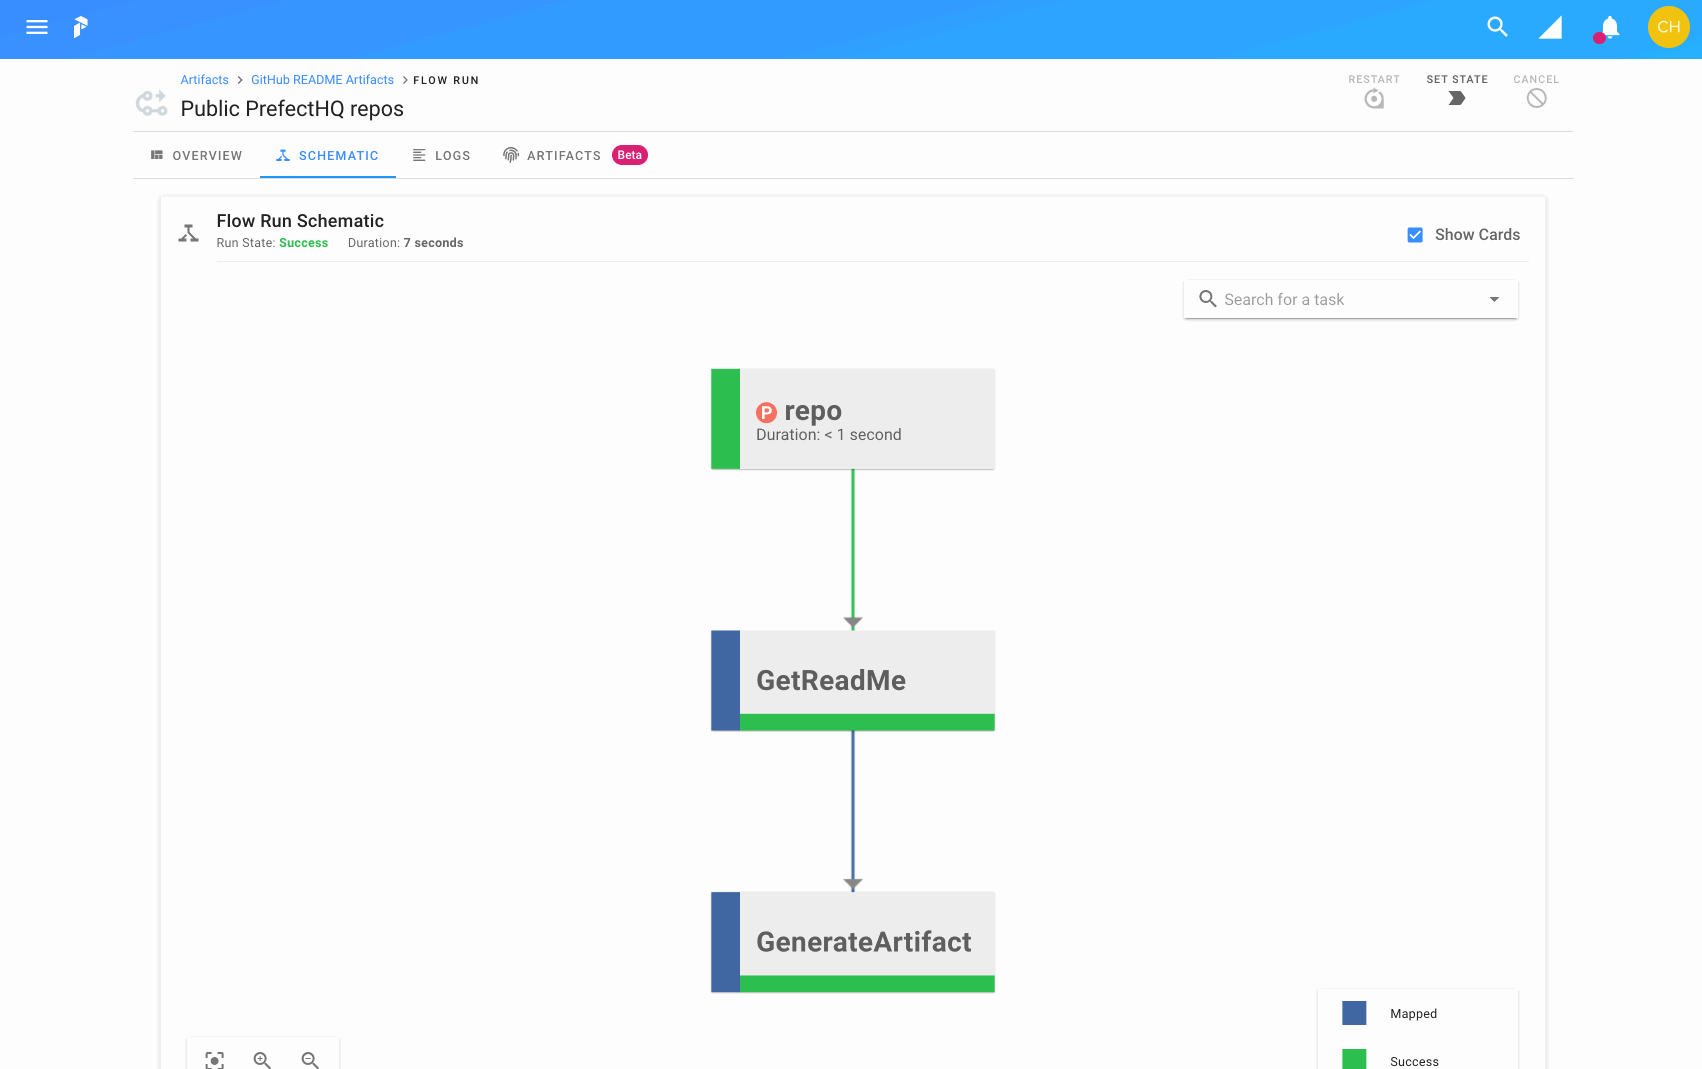Open the hamburger navigation menu
Image resolution: width=1702 pixels, height=1069 pixels.
tap(37, 27)
